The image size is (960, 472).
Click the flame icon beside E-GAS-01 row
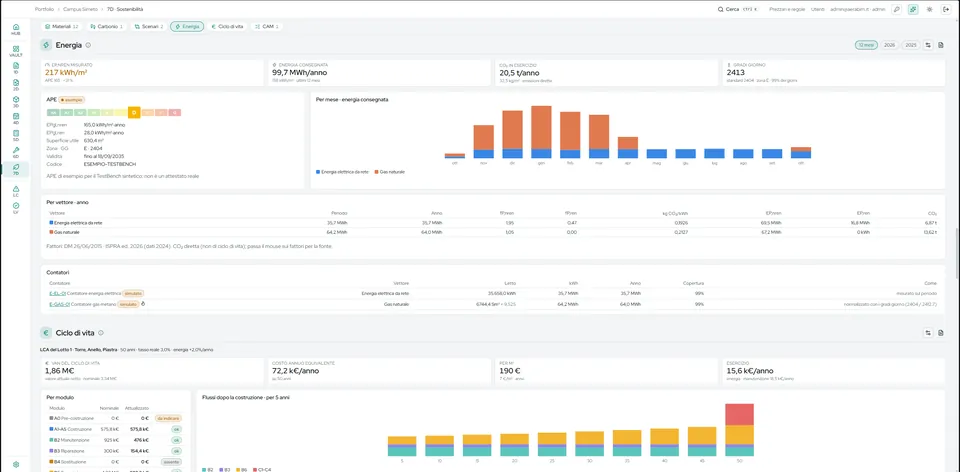[x=143, y=303]
